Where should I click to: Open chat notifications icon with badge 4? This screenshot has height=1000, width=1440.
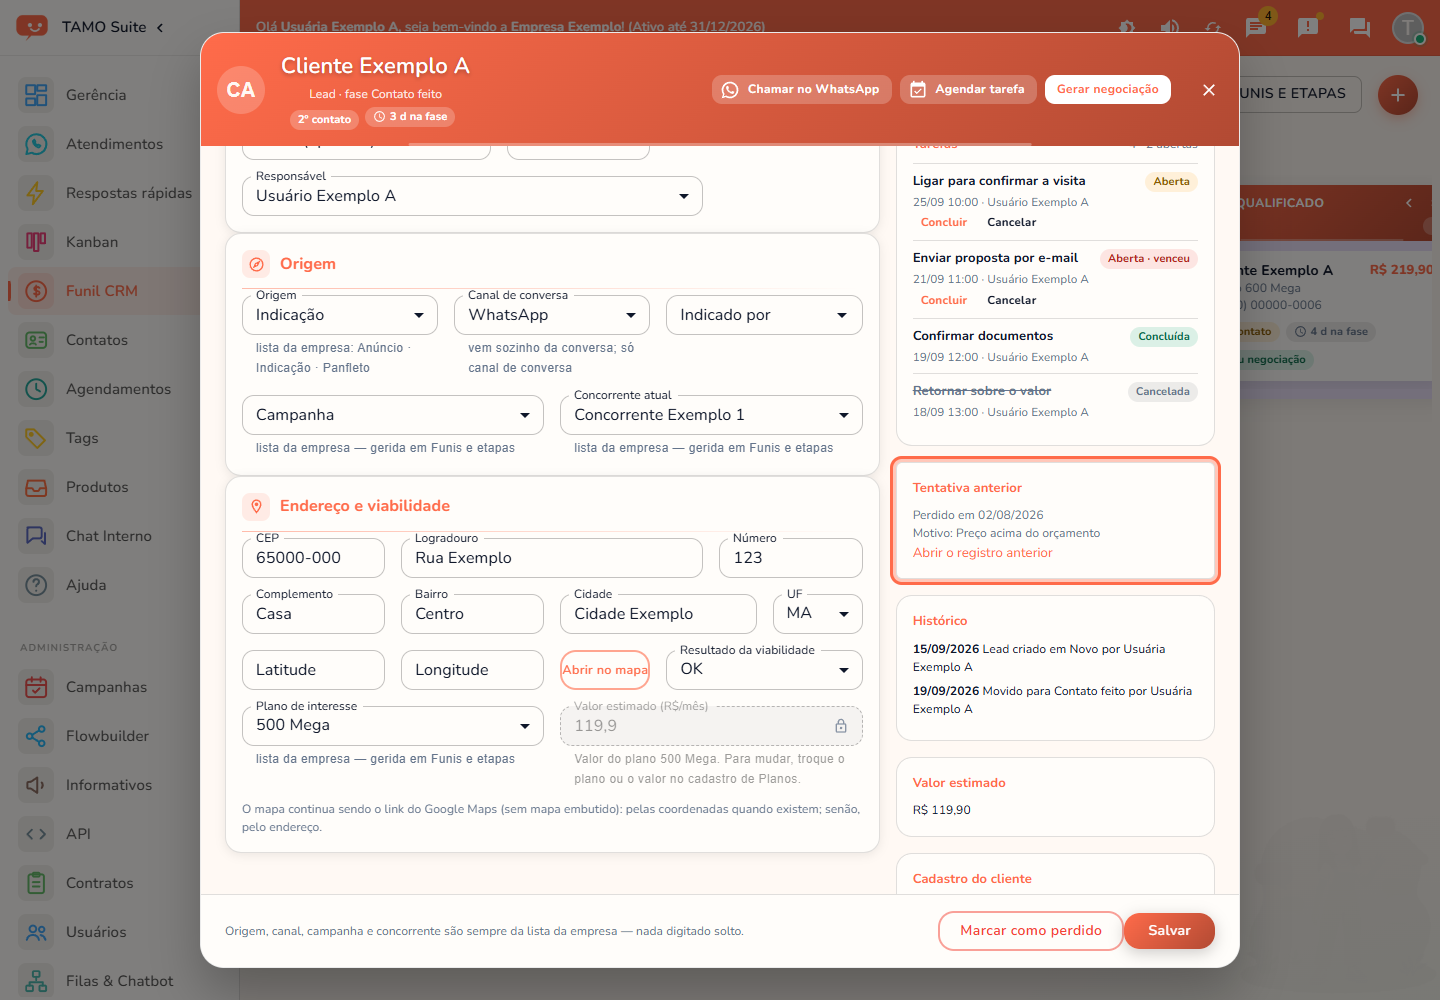[x=1257, y=27]
